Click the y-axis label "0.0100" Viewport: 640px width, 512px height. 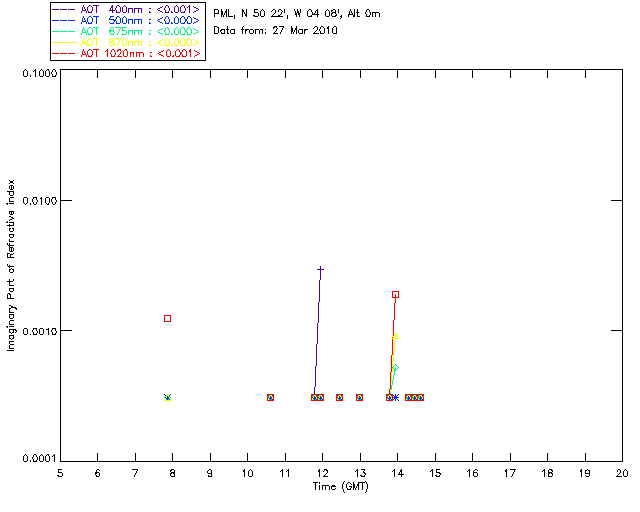(x=40, y=200)
